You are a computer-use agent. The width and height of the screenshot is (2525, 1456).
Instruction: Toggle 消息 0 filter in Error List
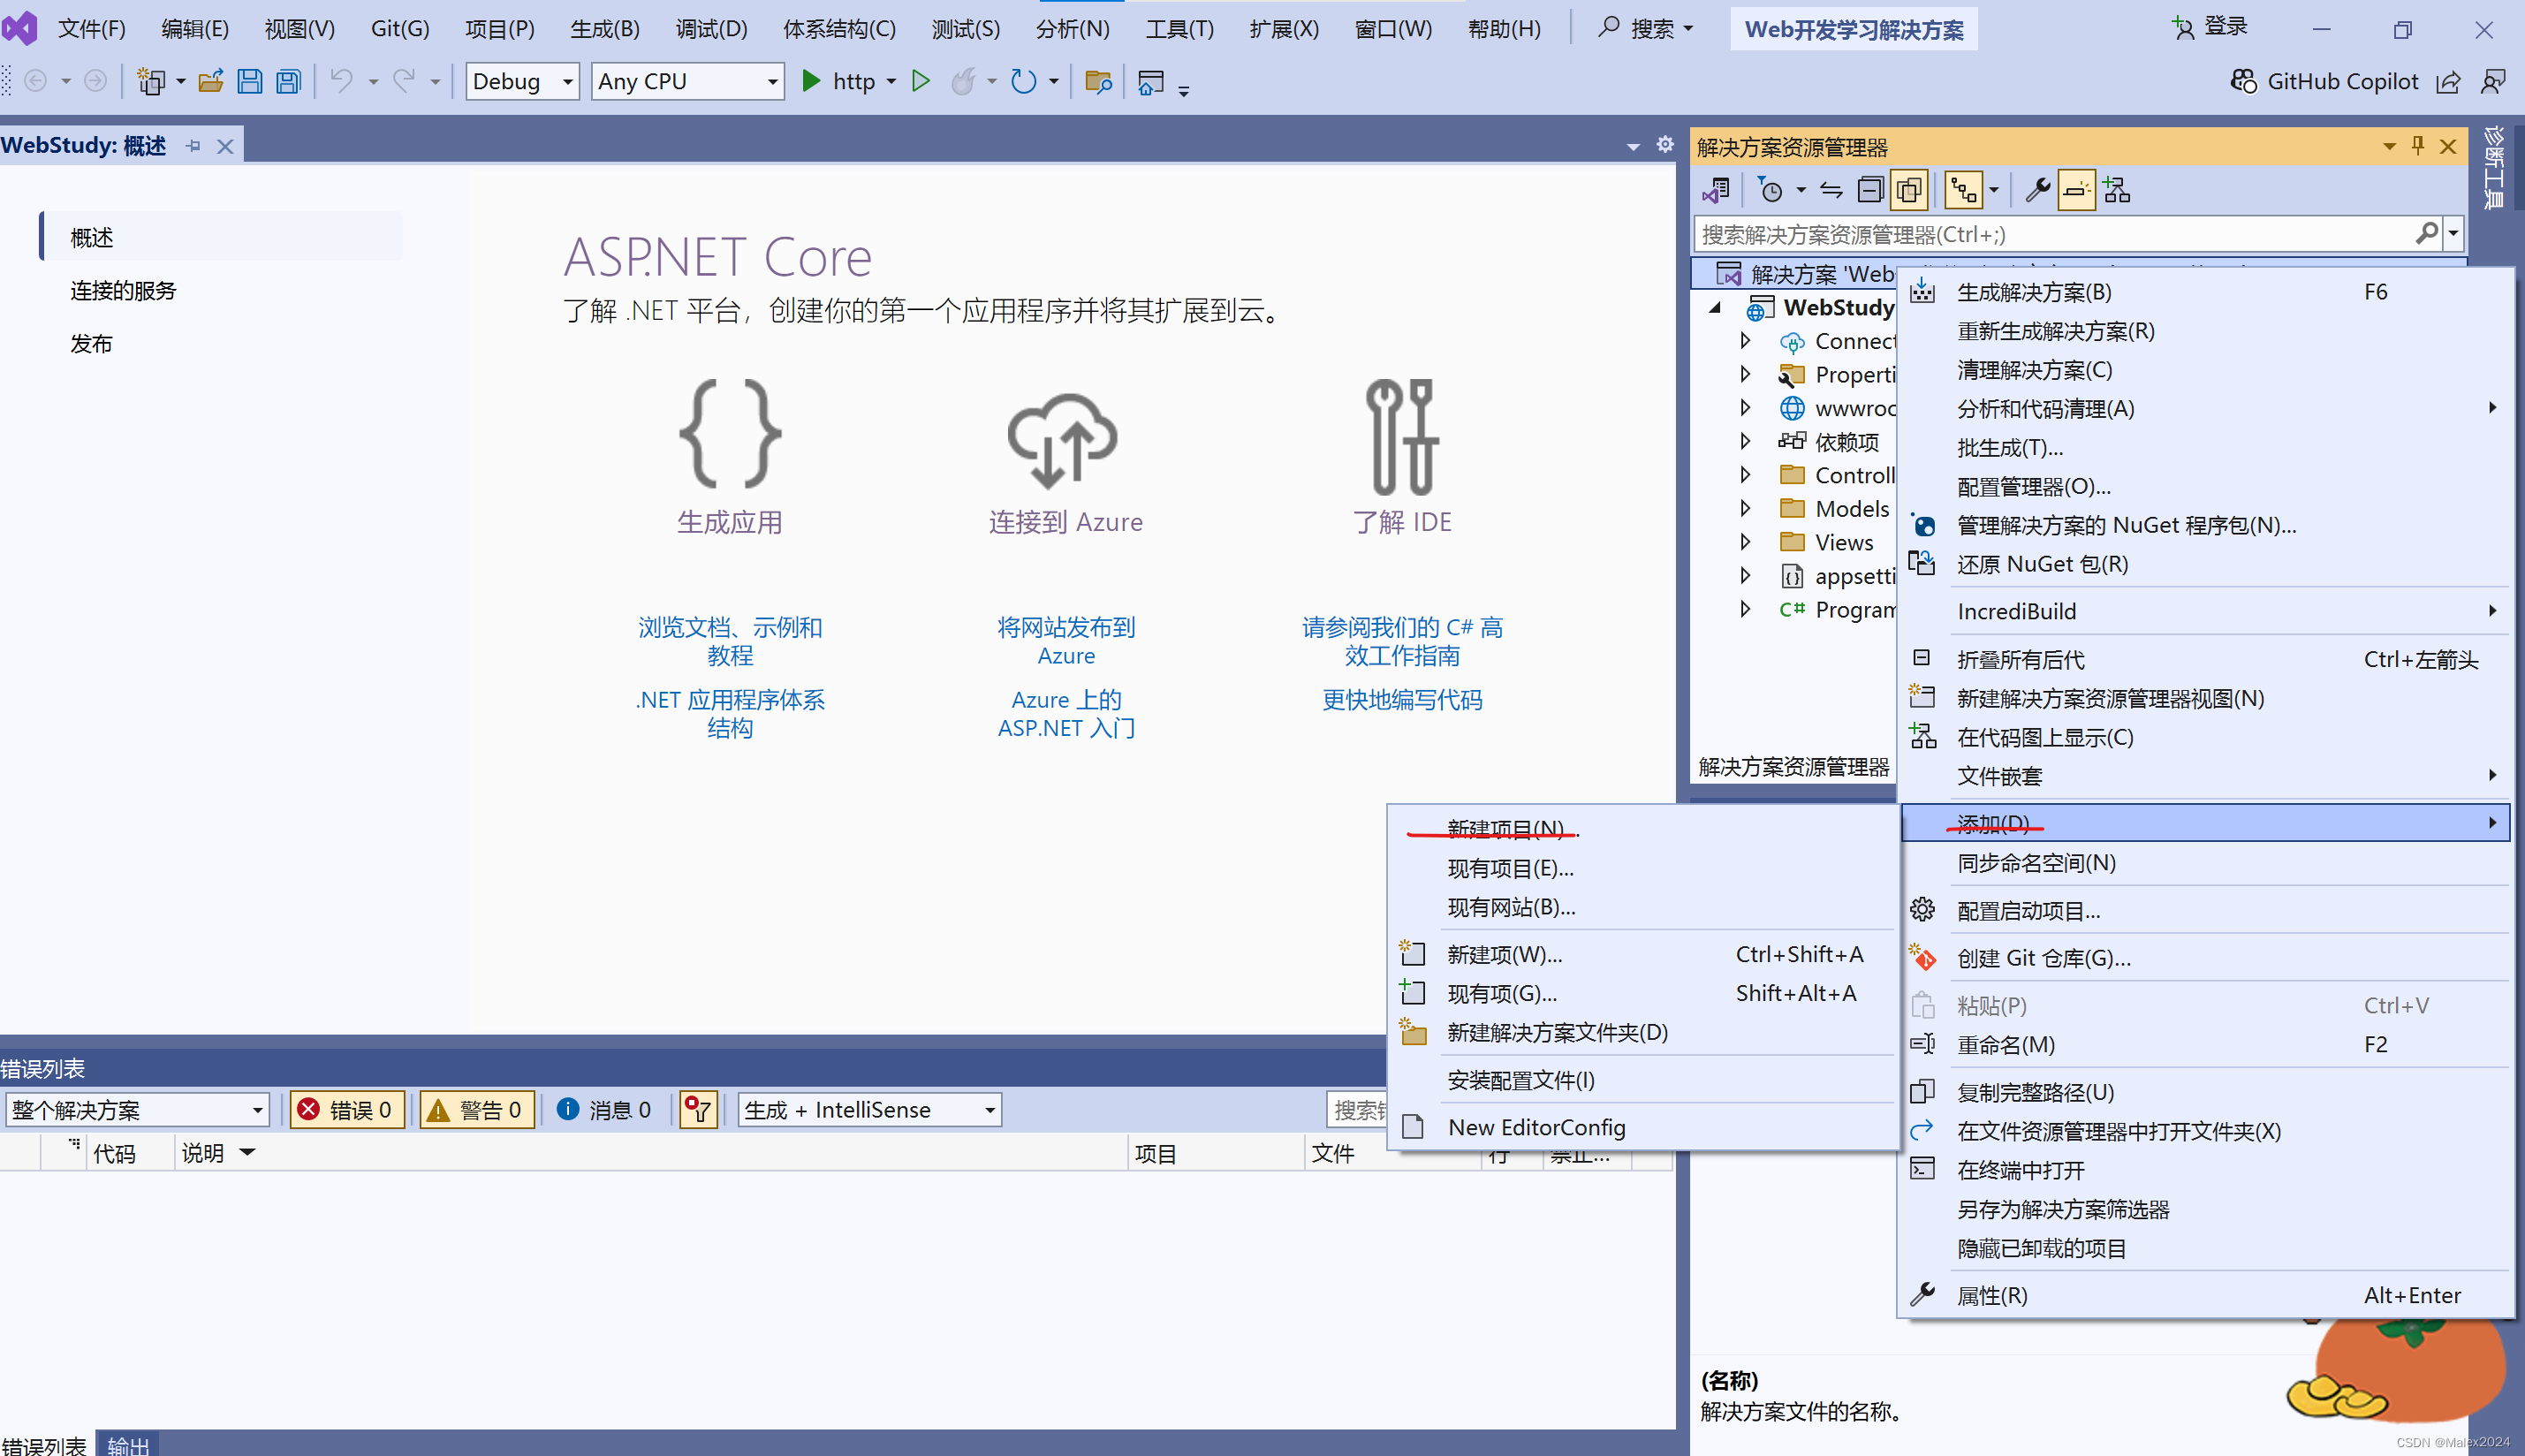coord(604,1109)
